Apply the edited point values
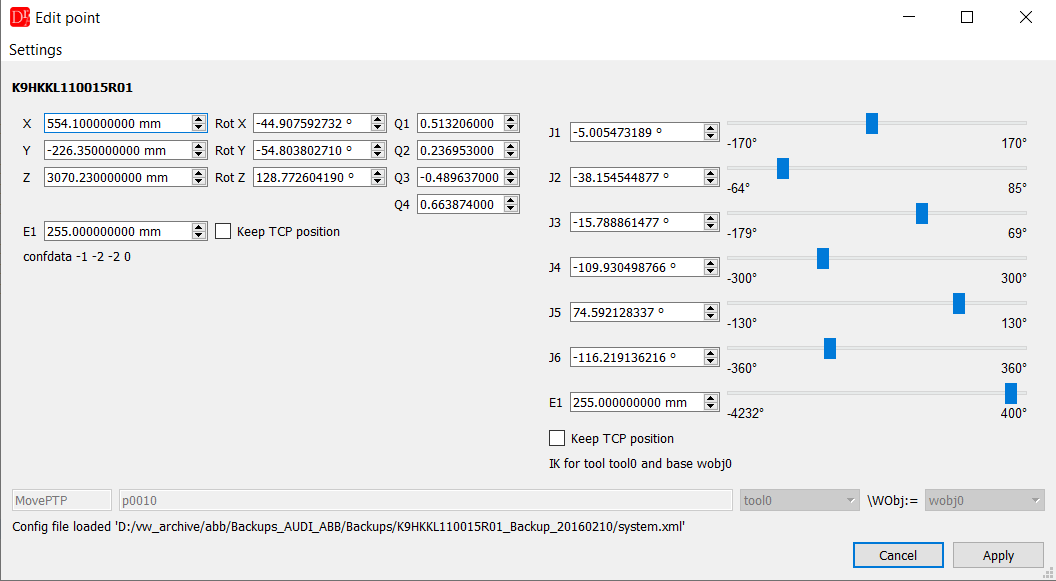The width and height of the screenshot is (1056, 581). click(x=998, y=555)
